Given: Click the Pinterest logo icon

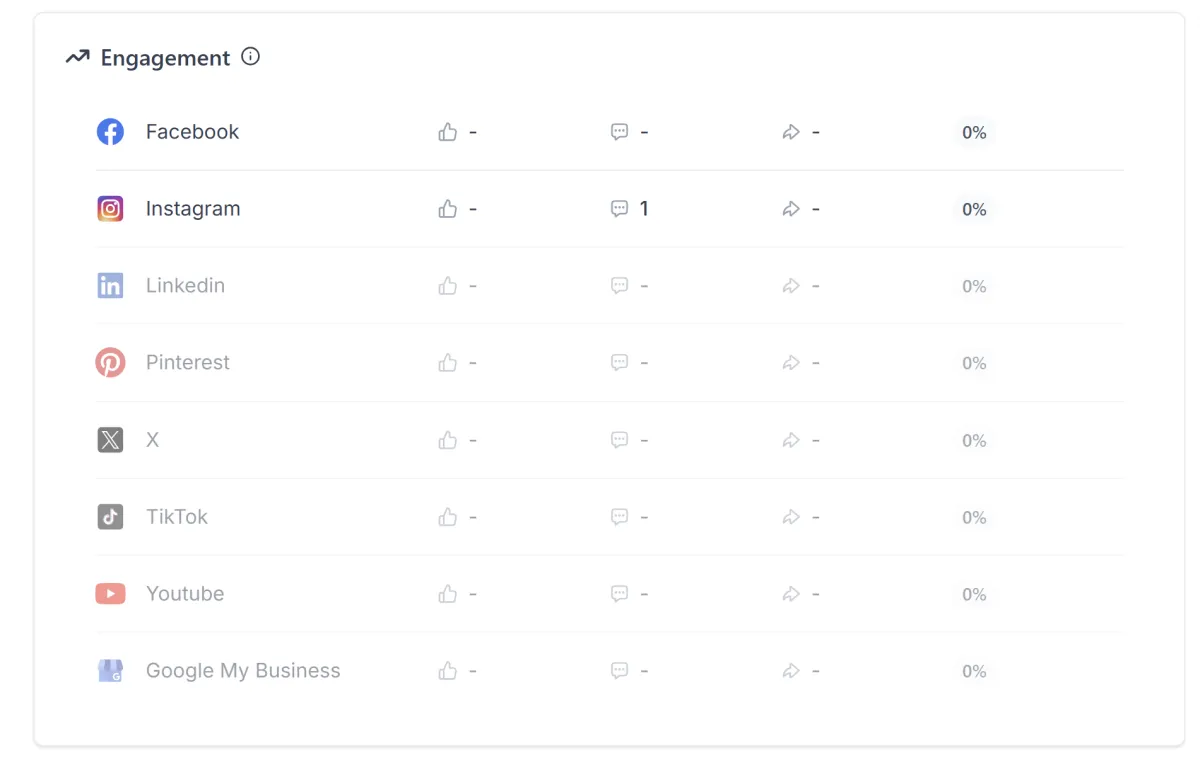Looking at the screenshot, I should click(x=110, y=363).
